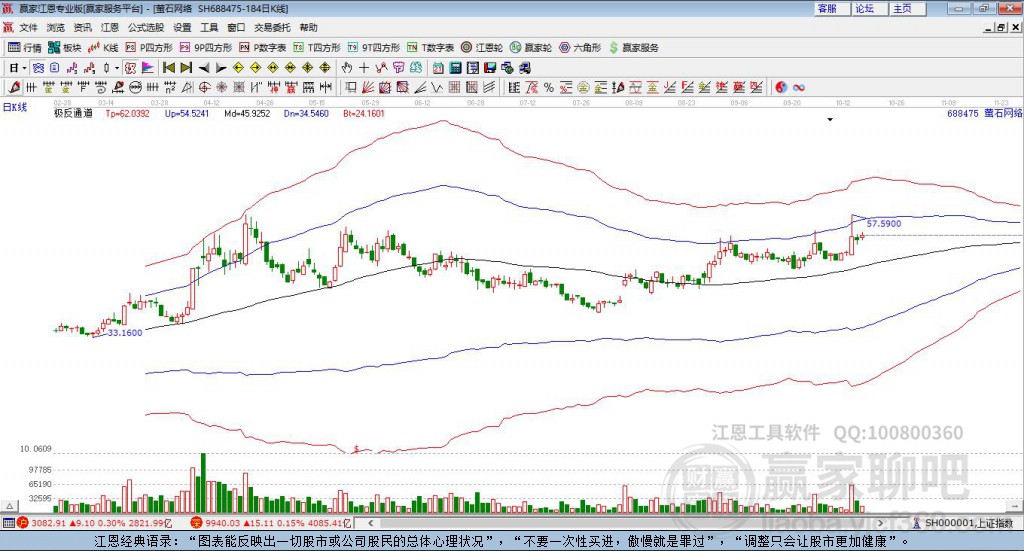Click the 客服 button in title bar

[x=831, y=8]
